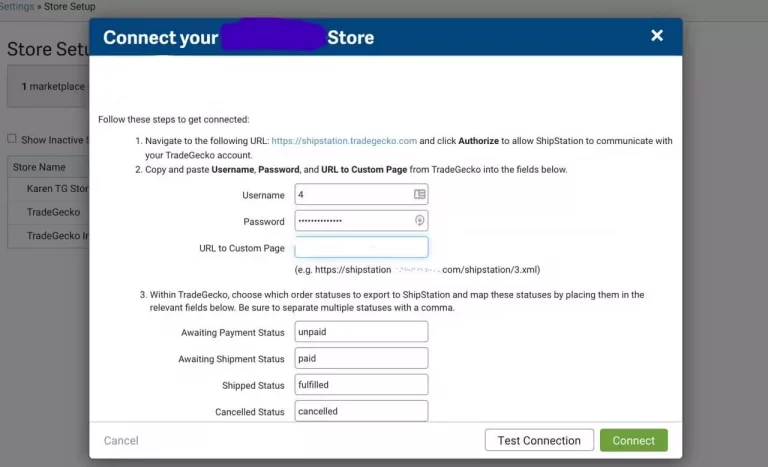The image size is (768, 467).
Task: Click the Test Connection button
Action: 539,440
